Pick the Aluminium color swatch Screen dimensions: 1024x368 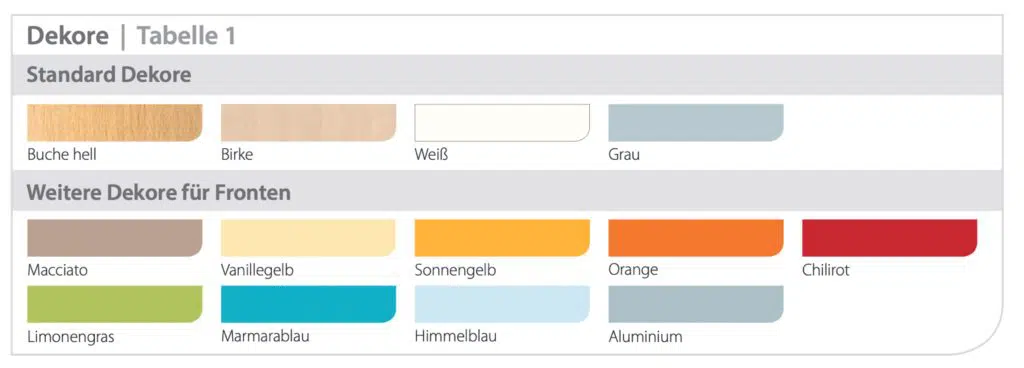[x=696, y=304]
